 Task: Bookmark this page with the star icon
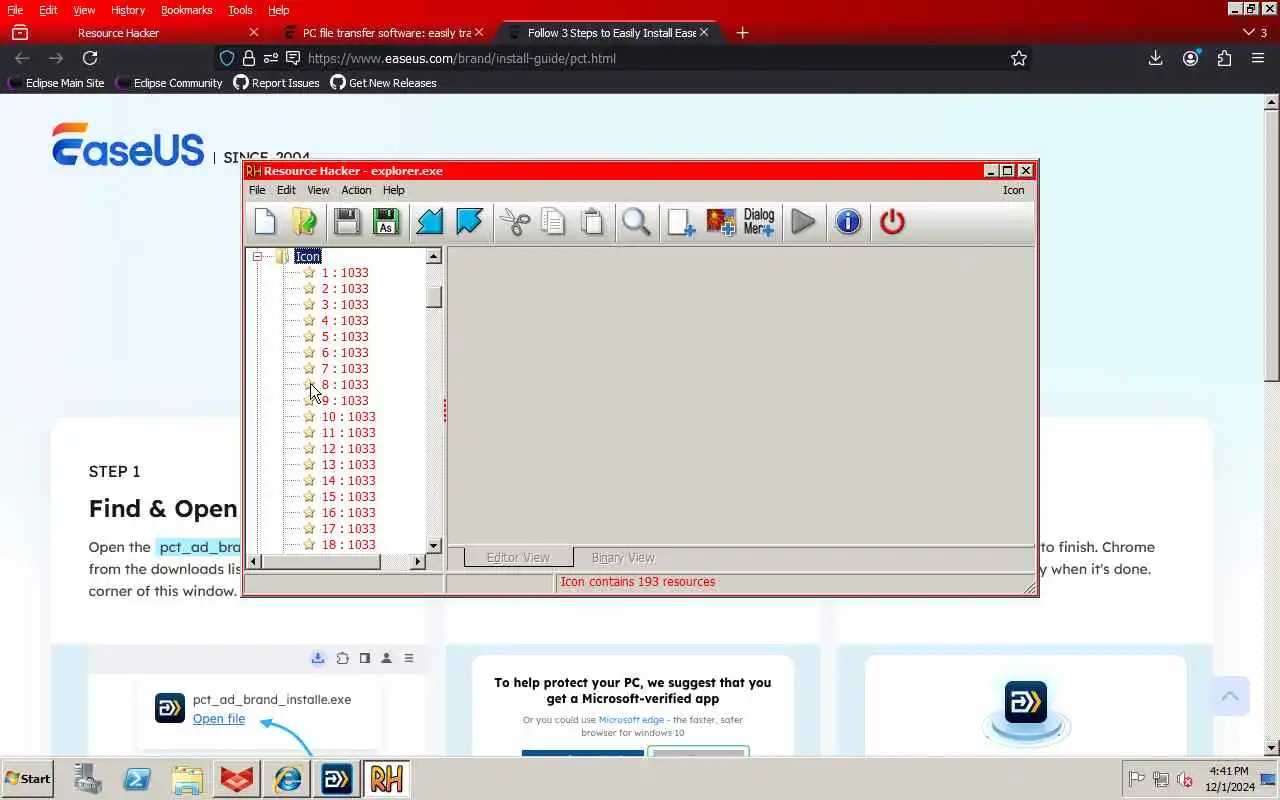tap(1019, 58)
